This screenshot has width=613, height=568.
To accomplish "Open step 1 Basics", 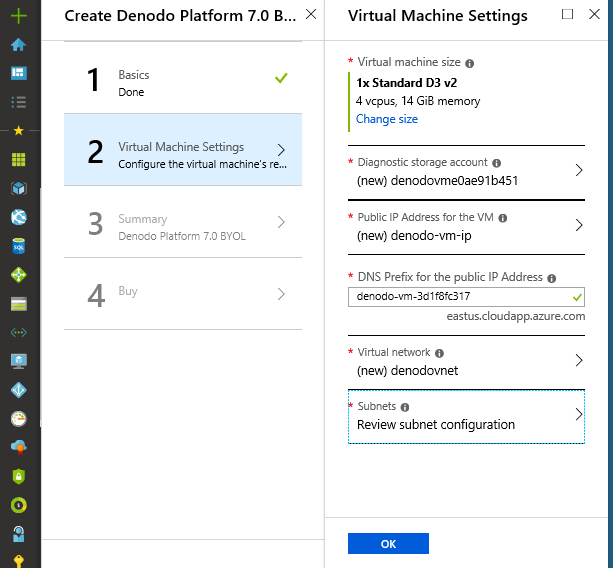I will coord(183,78).
